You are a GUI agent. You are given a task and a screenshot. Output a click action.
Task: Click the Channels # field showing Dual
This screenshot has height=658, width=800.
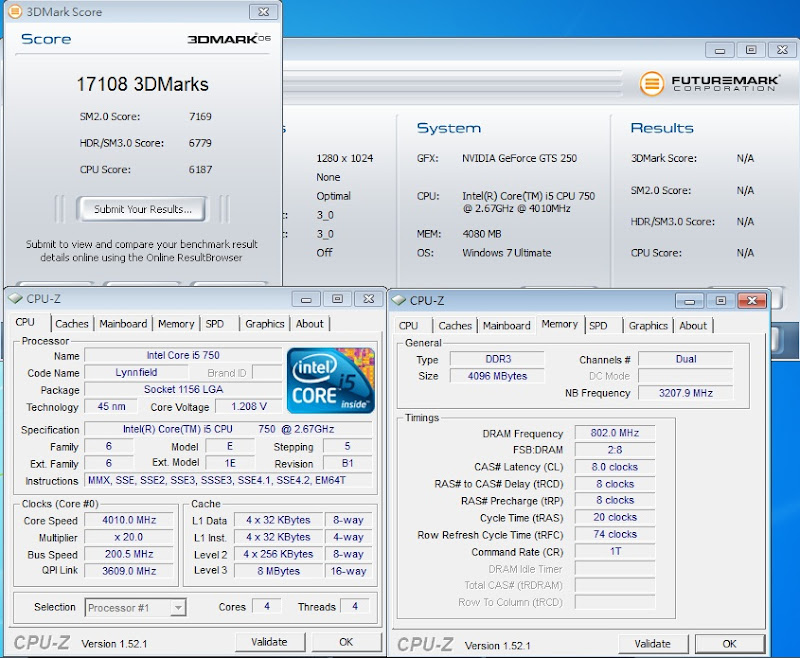coord(686,359)
